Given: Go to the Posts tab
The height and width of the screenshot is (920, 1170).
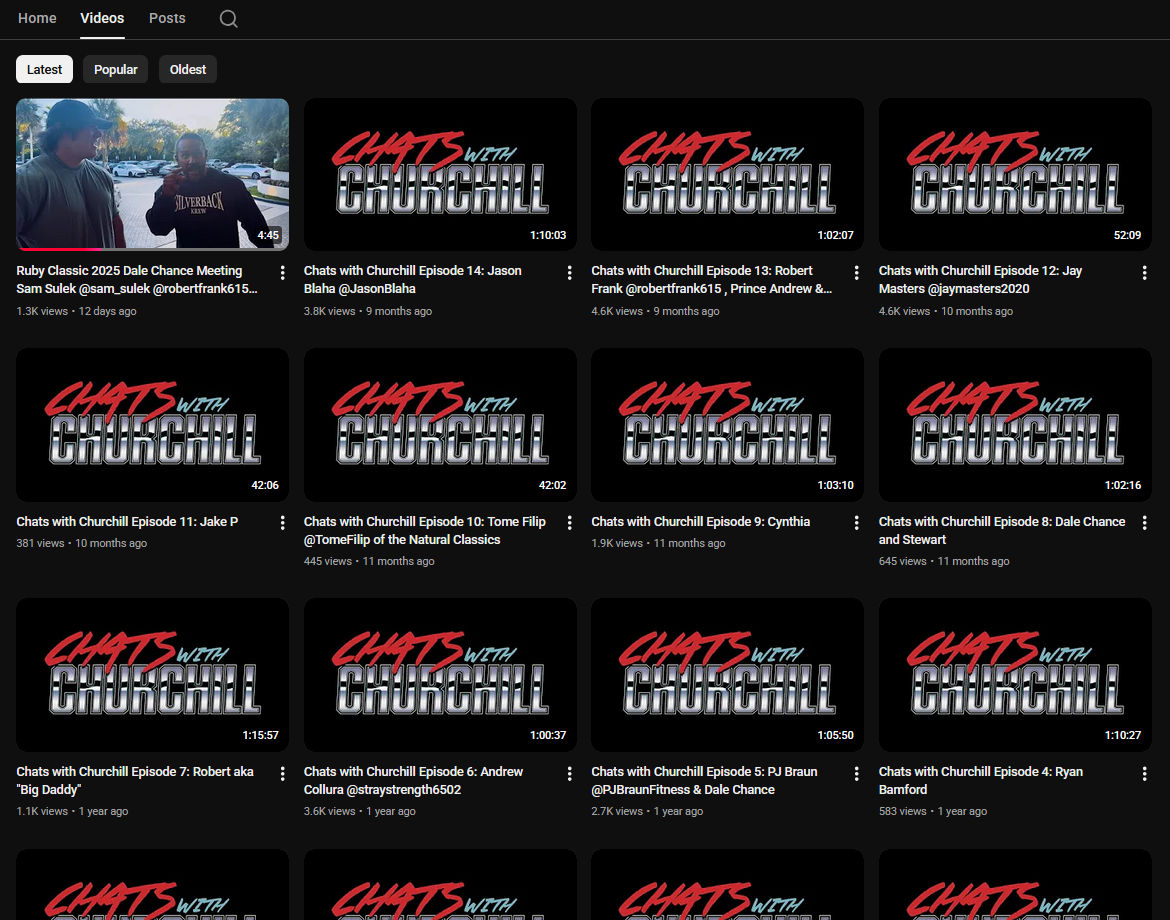Looking at the screenshot, I should (x=167, y=18).
